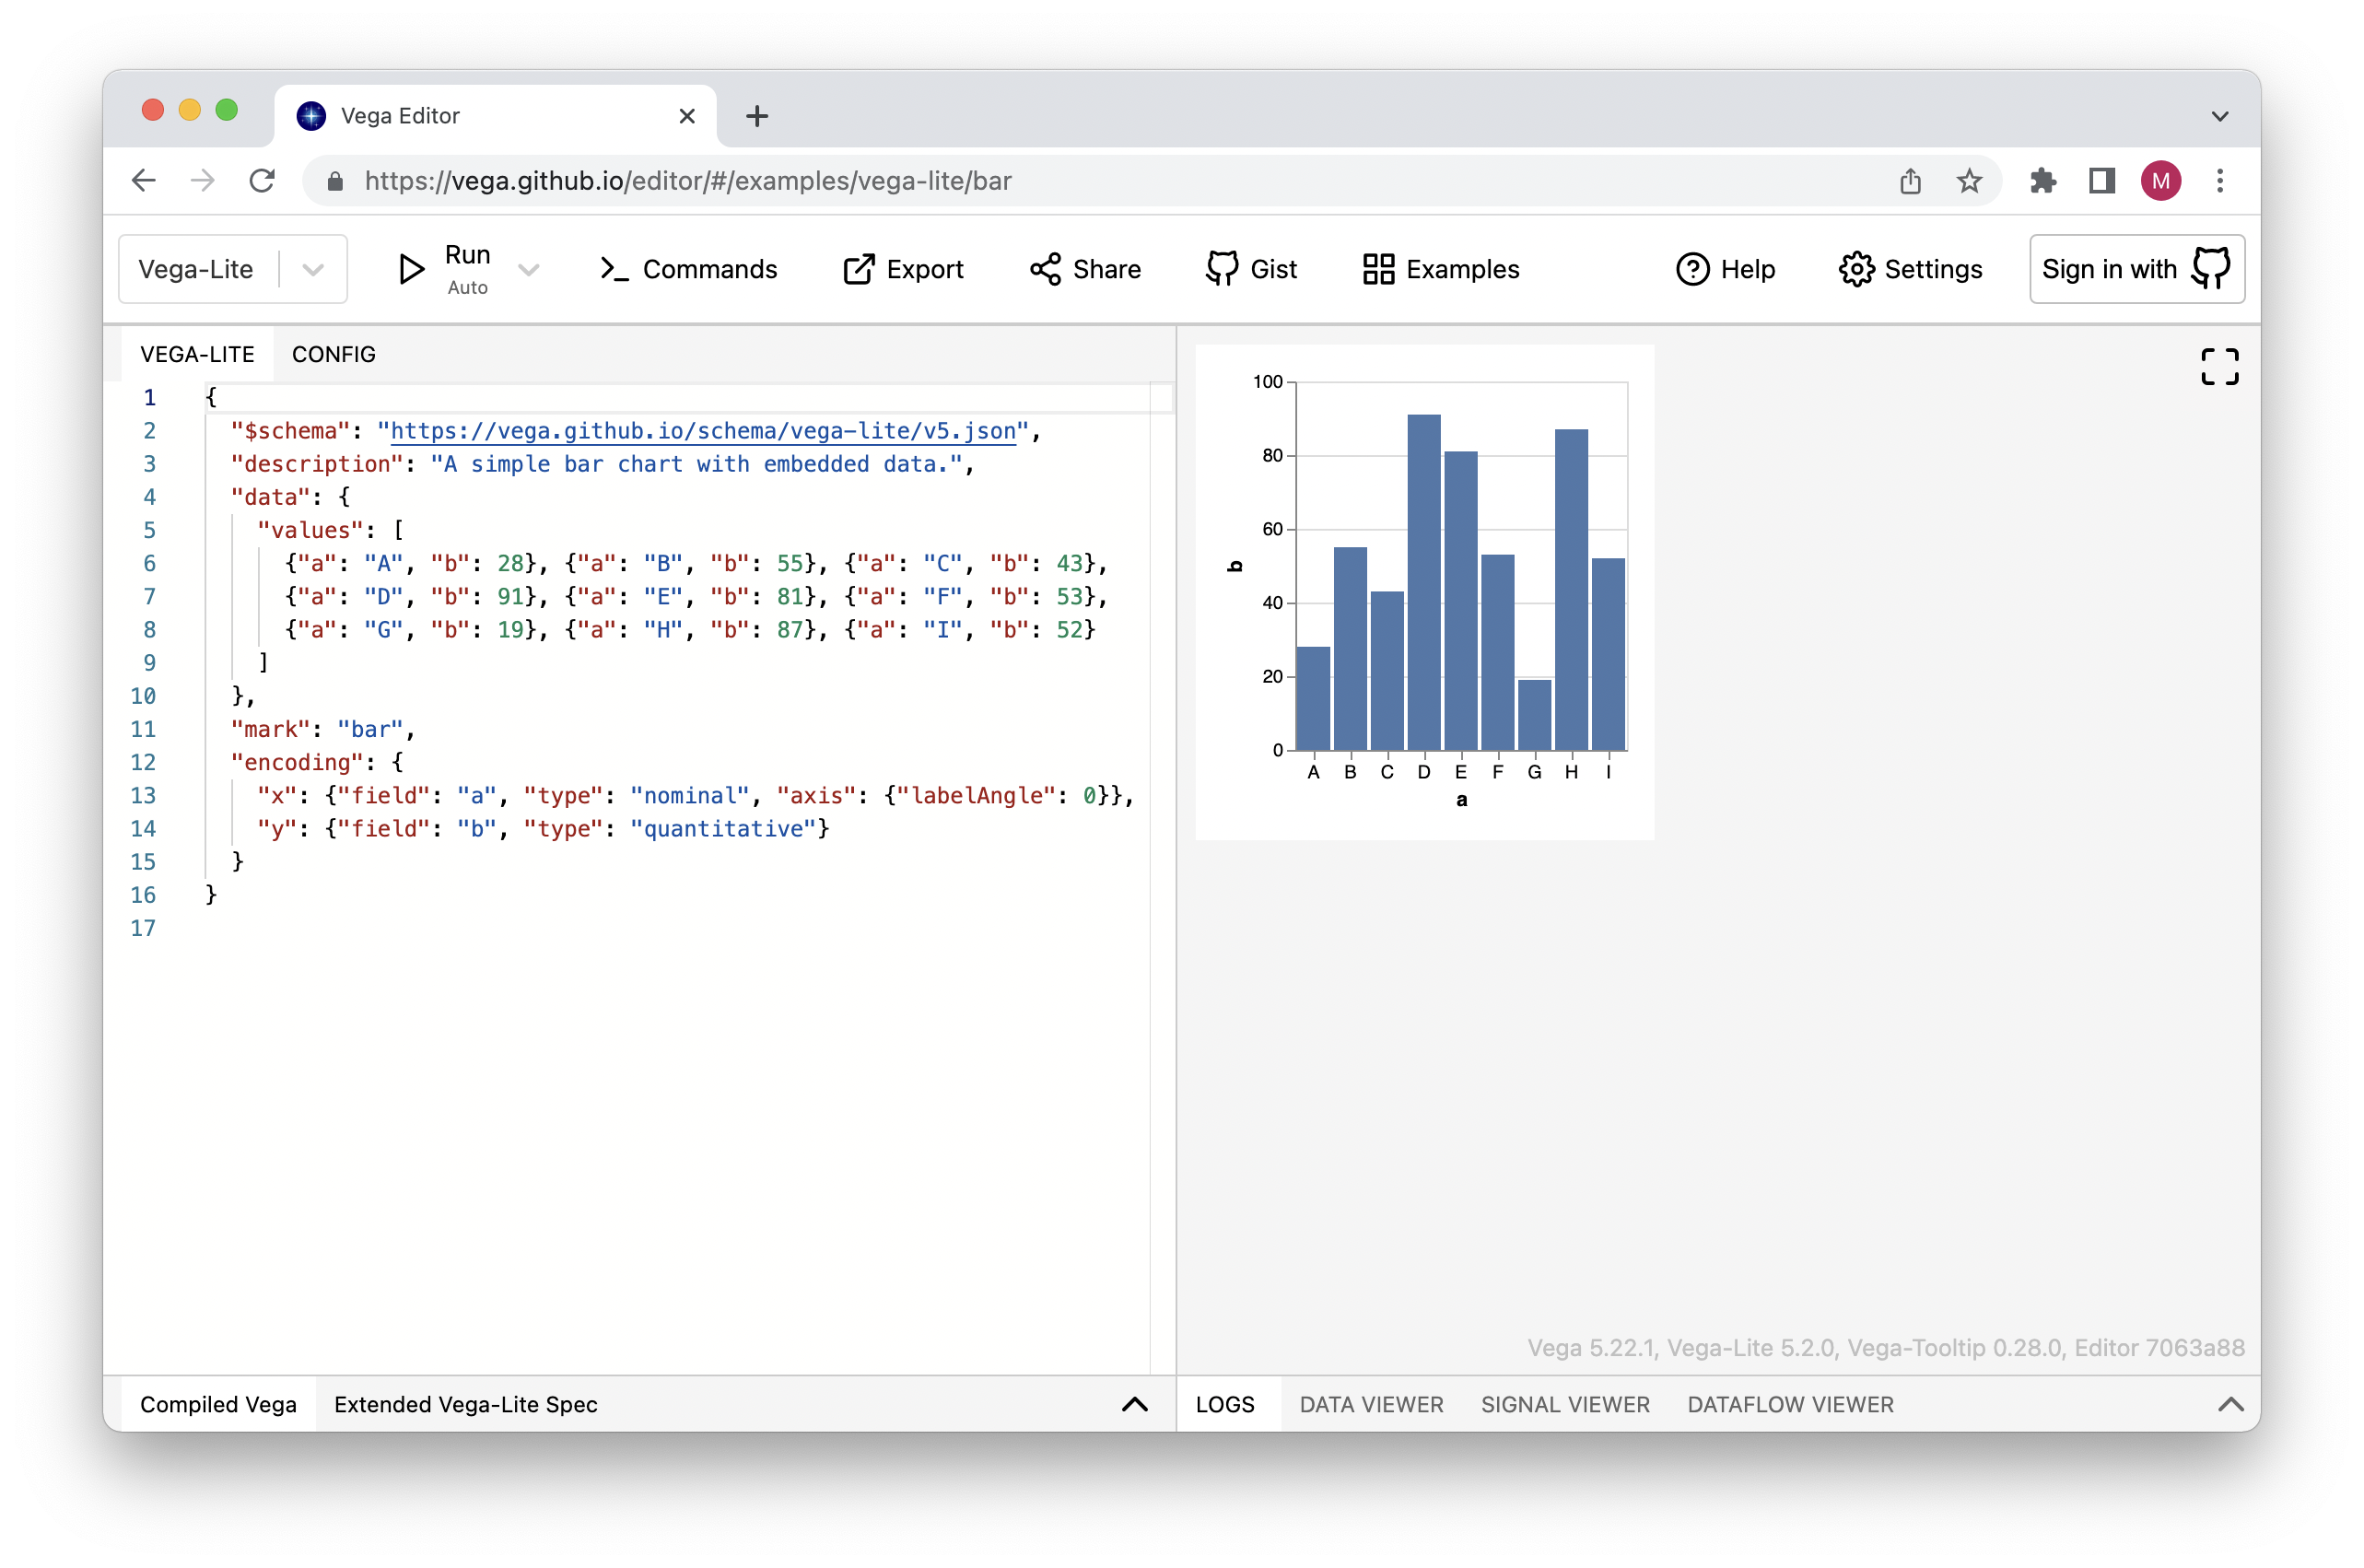Image resolution: width=2364 pixels, height=1568 pixels.
Task: Bookmark the page with the star icon
Action: click(x=1968, y=181)
